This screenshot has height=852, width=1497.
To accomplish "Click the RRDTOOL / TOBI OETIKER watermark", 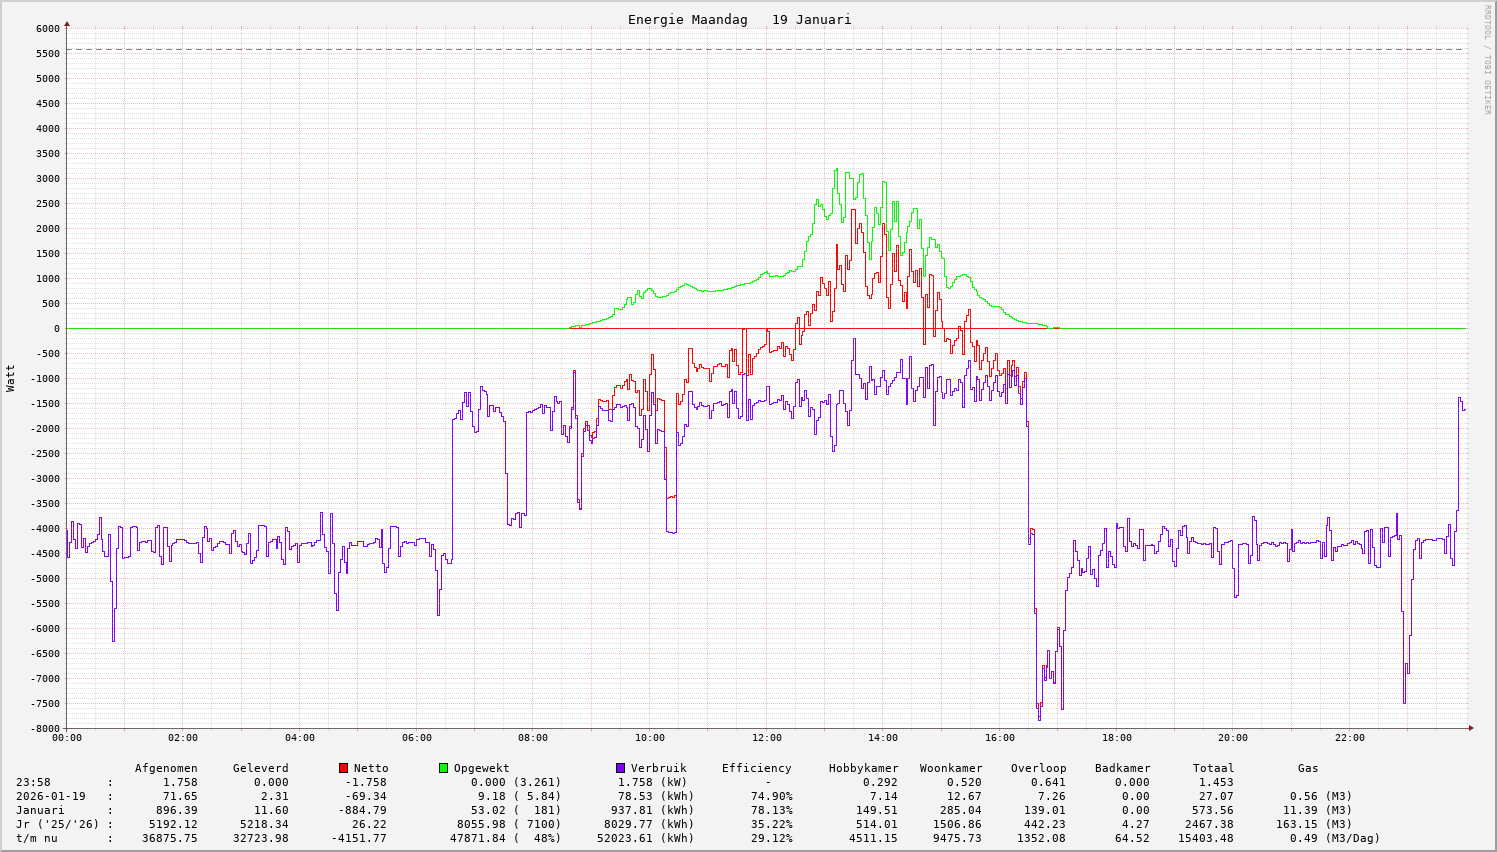I will click(x=1486, y=59).
